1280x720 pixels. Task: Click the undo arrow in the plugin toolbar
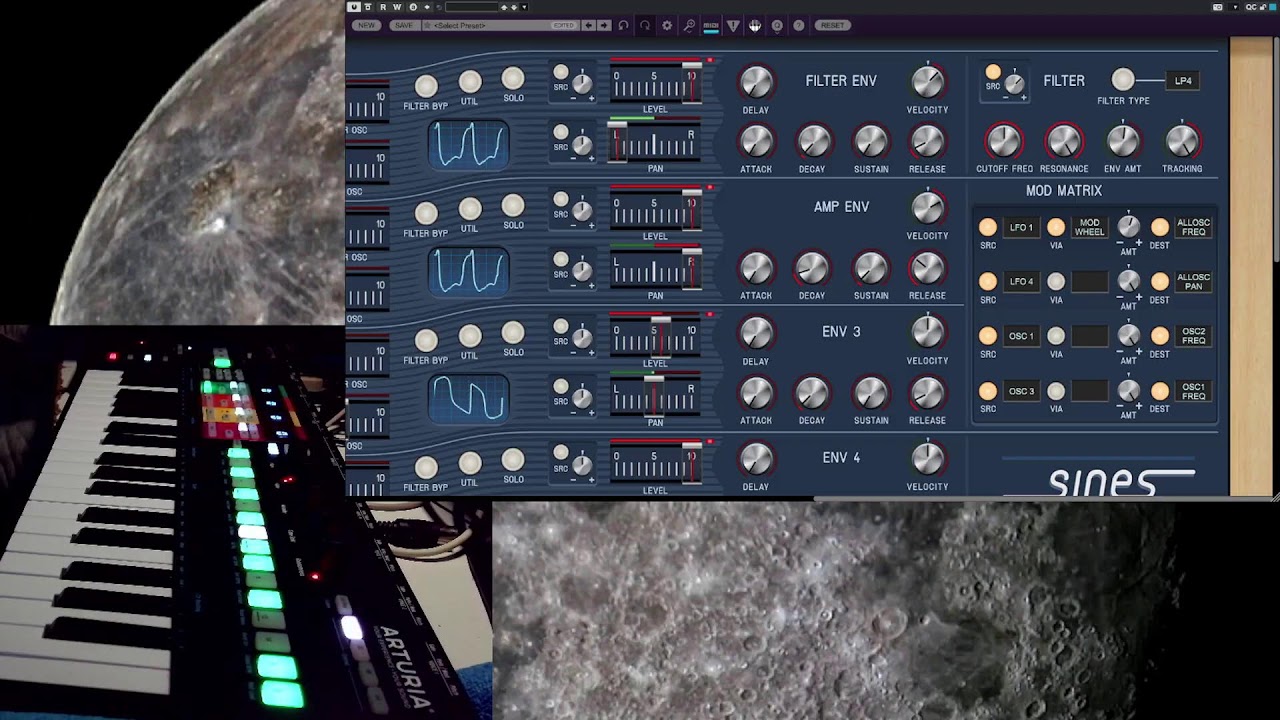coord(623,25)
